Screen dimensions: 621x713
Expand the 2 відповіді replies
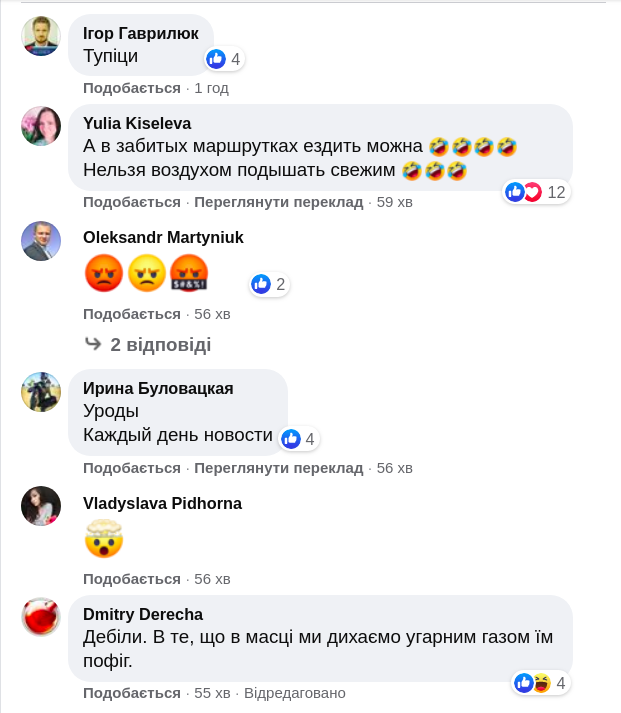(x=160, y=345)
